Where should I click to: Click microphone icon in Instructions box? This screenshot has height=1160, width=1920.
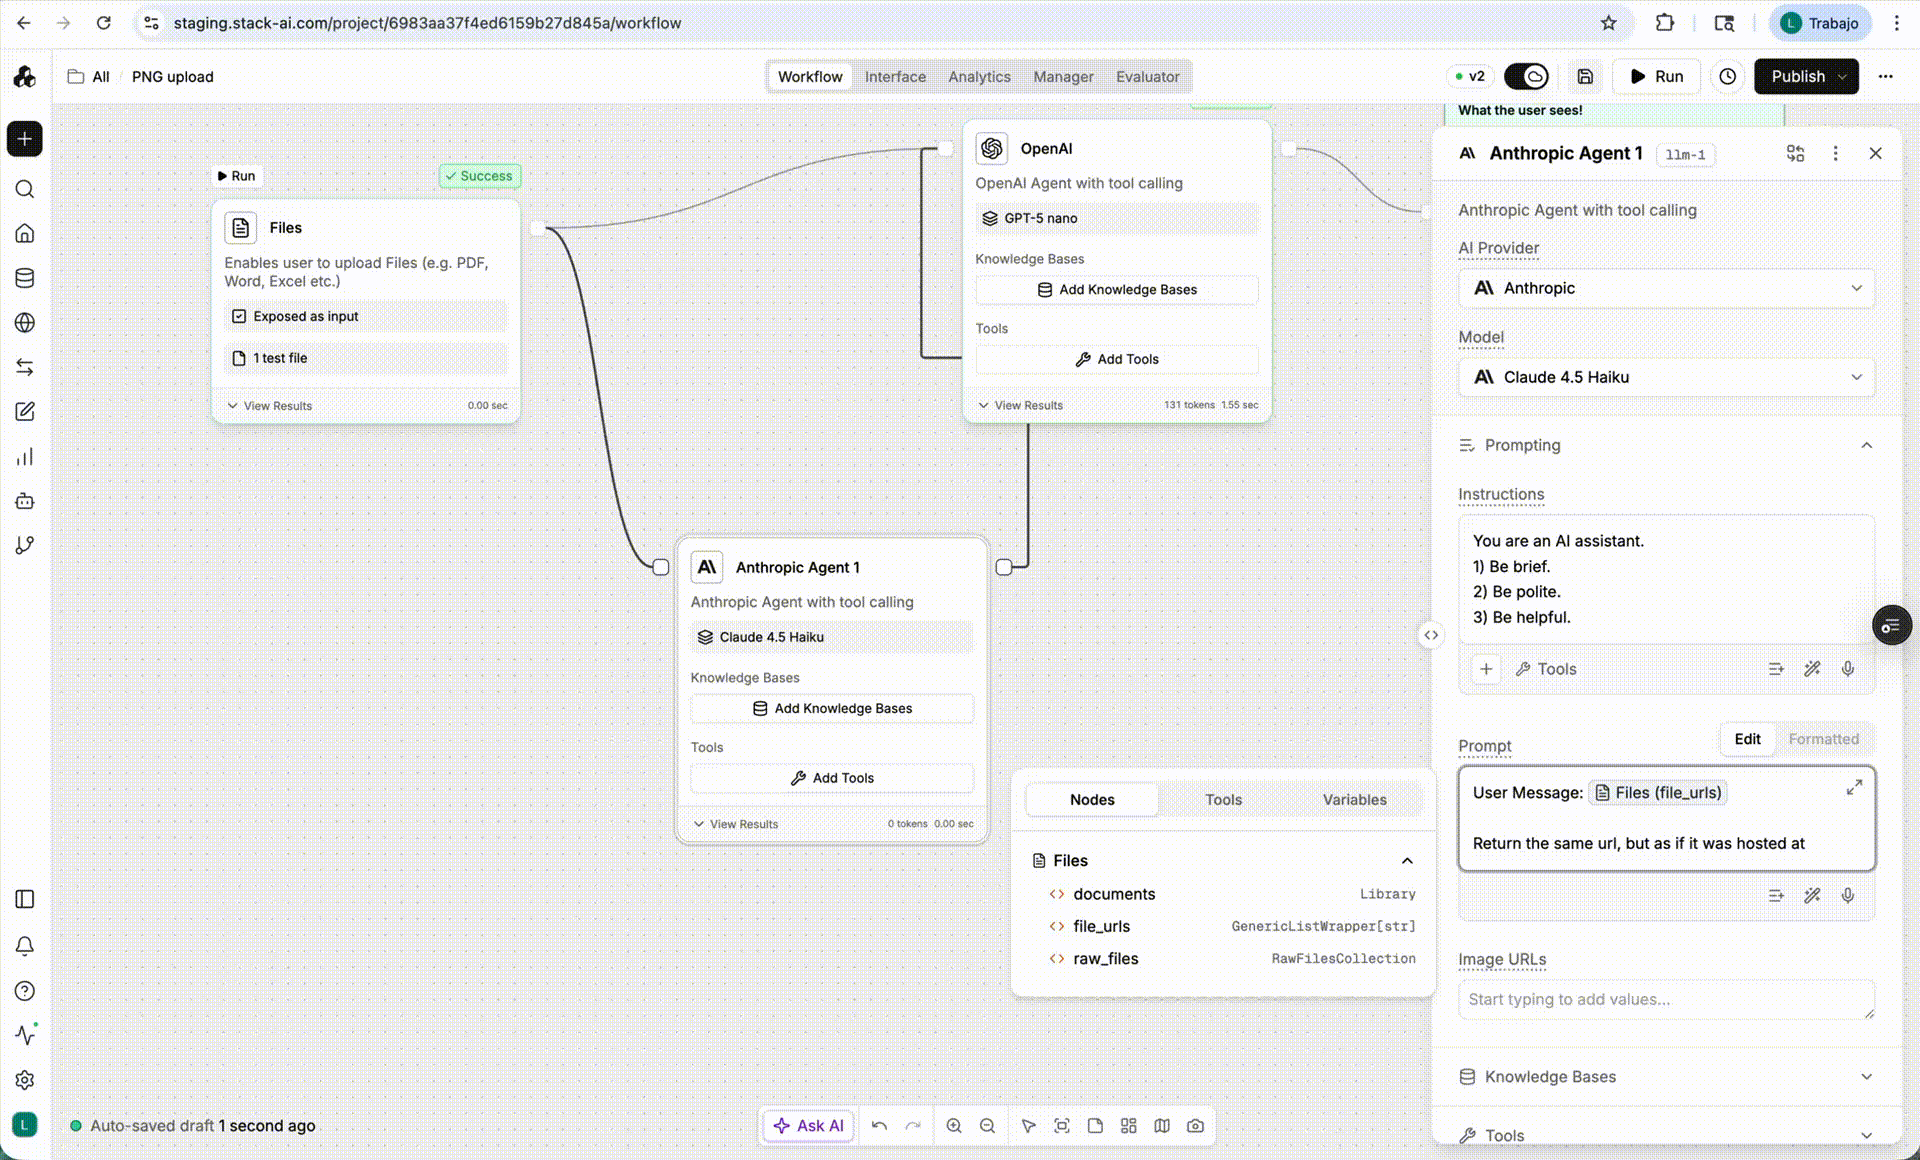tap(1848, 669)
